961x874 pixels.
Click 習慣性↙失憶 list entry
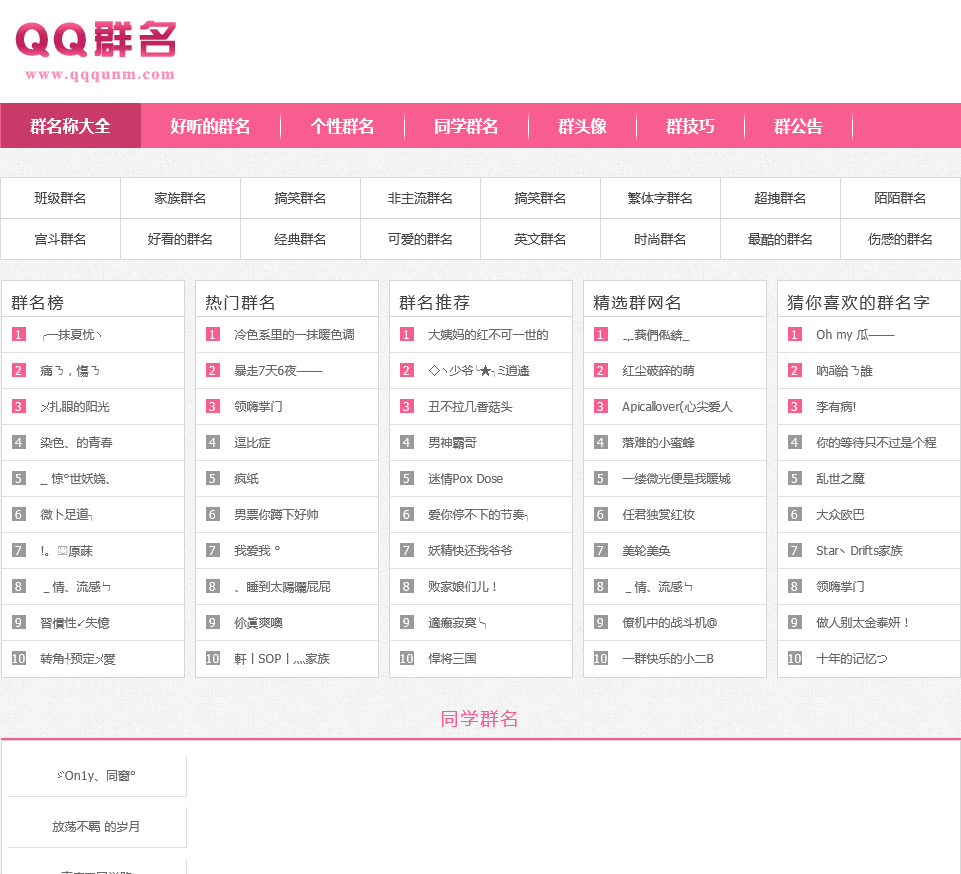[75, 623]
